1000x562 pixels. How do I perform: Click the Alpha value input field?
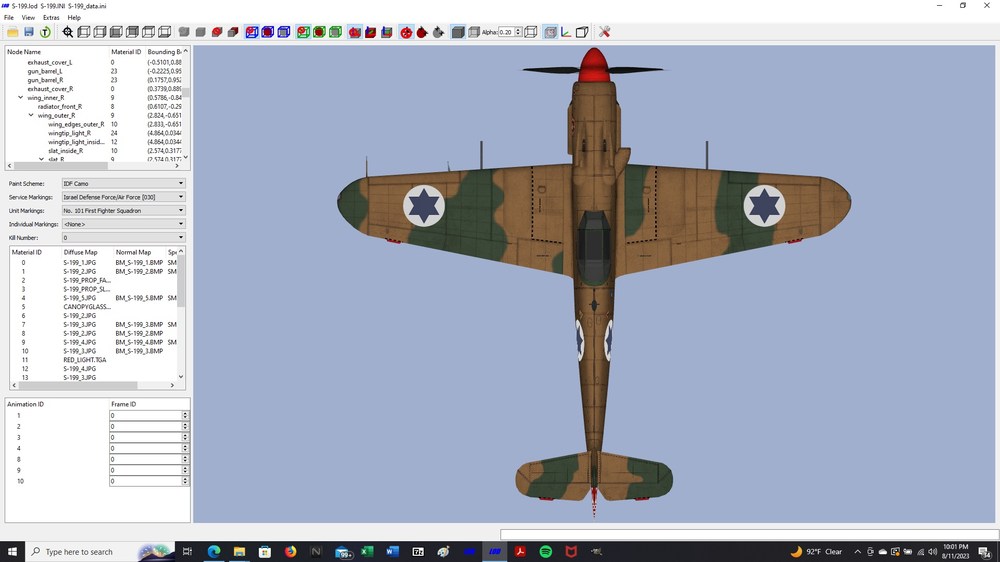(506, 32)
